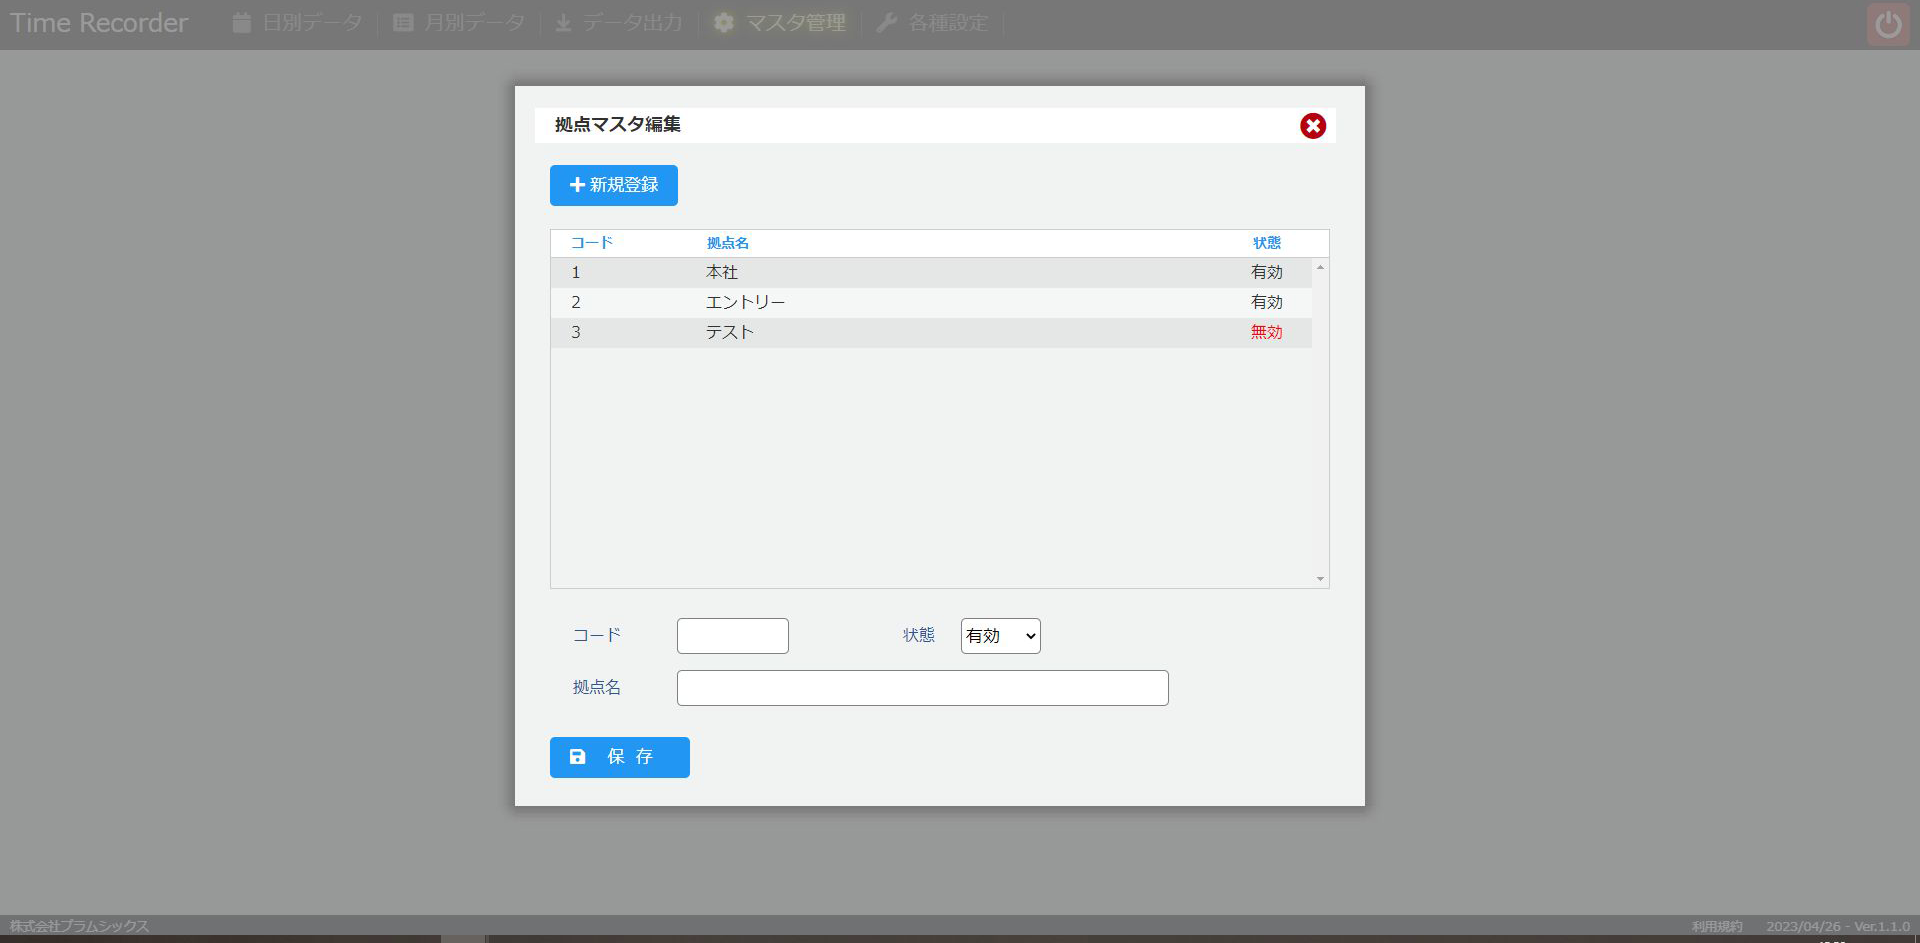Image resolution: width=1920 pixels, height=943 pixels.
Task: Click the 拠点名 column header
Action: click(x=727, y=243)
